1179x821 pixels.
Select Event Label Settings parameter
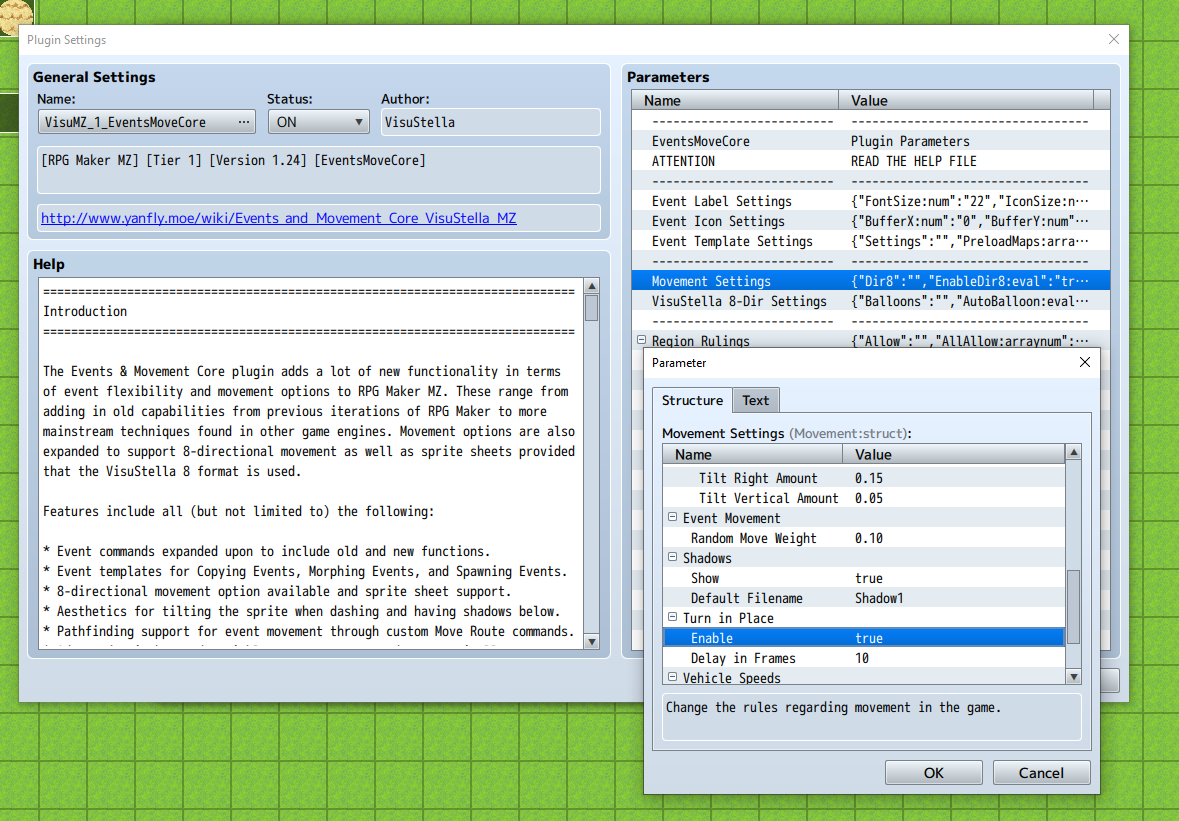[x=871, y=201]
